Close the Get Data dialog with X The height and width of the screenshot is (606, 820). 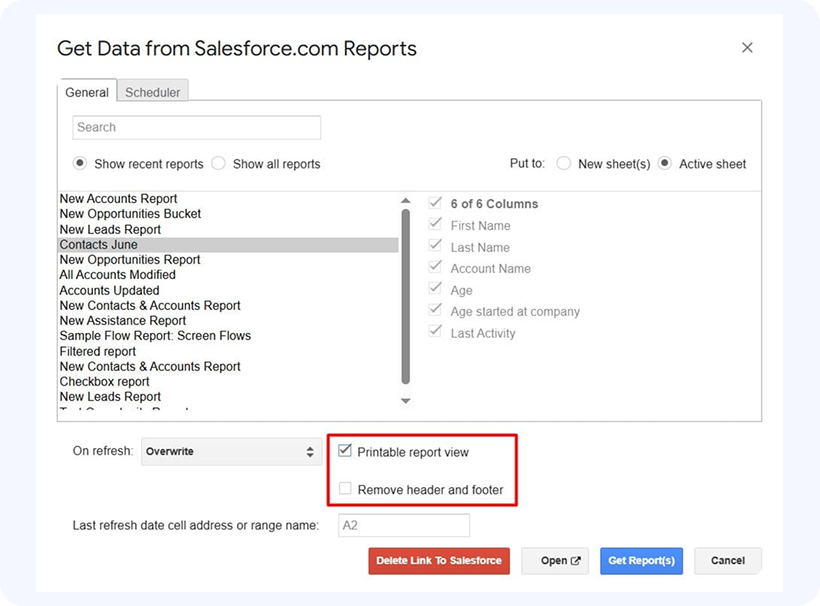pos(747,48)
